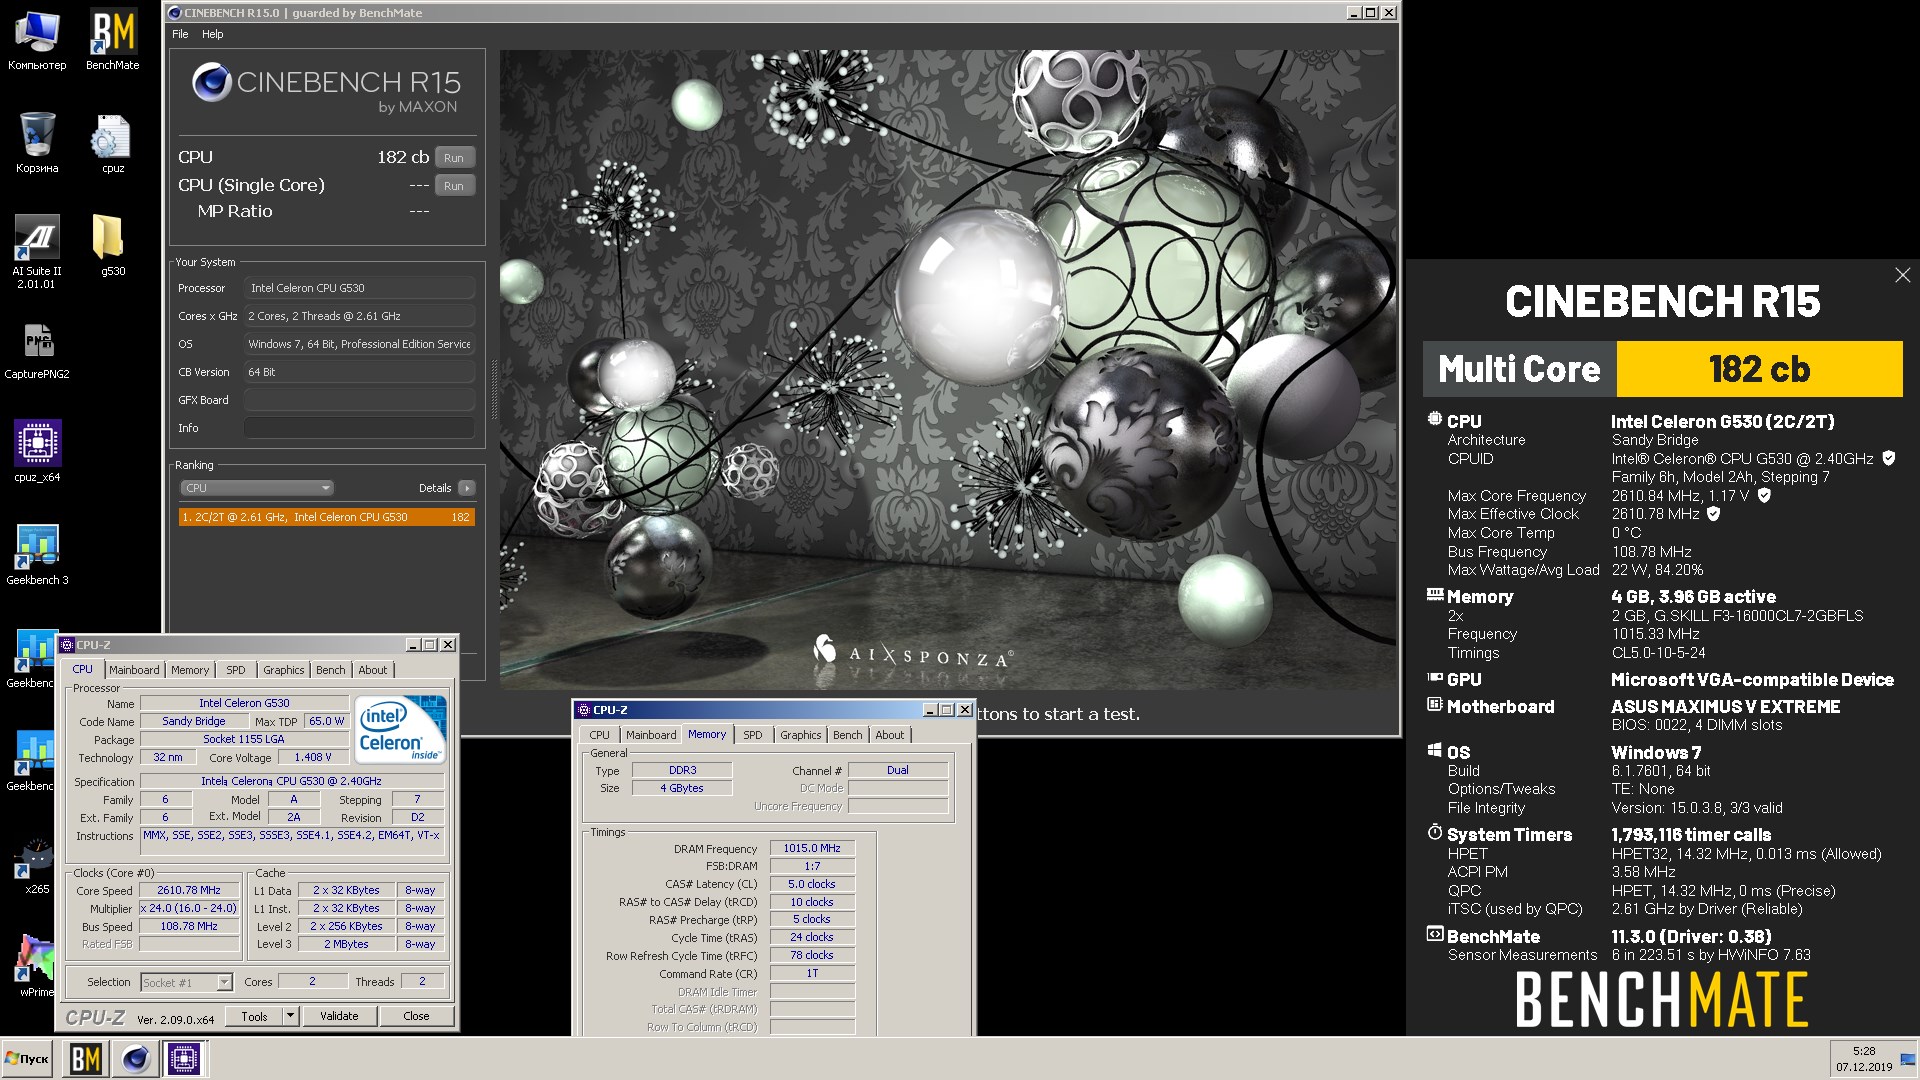Click the Intel Celeron logo in CPU-Z
Screen dimensions: 1920x1080
point(400,729)
